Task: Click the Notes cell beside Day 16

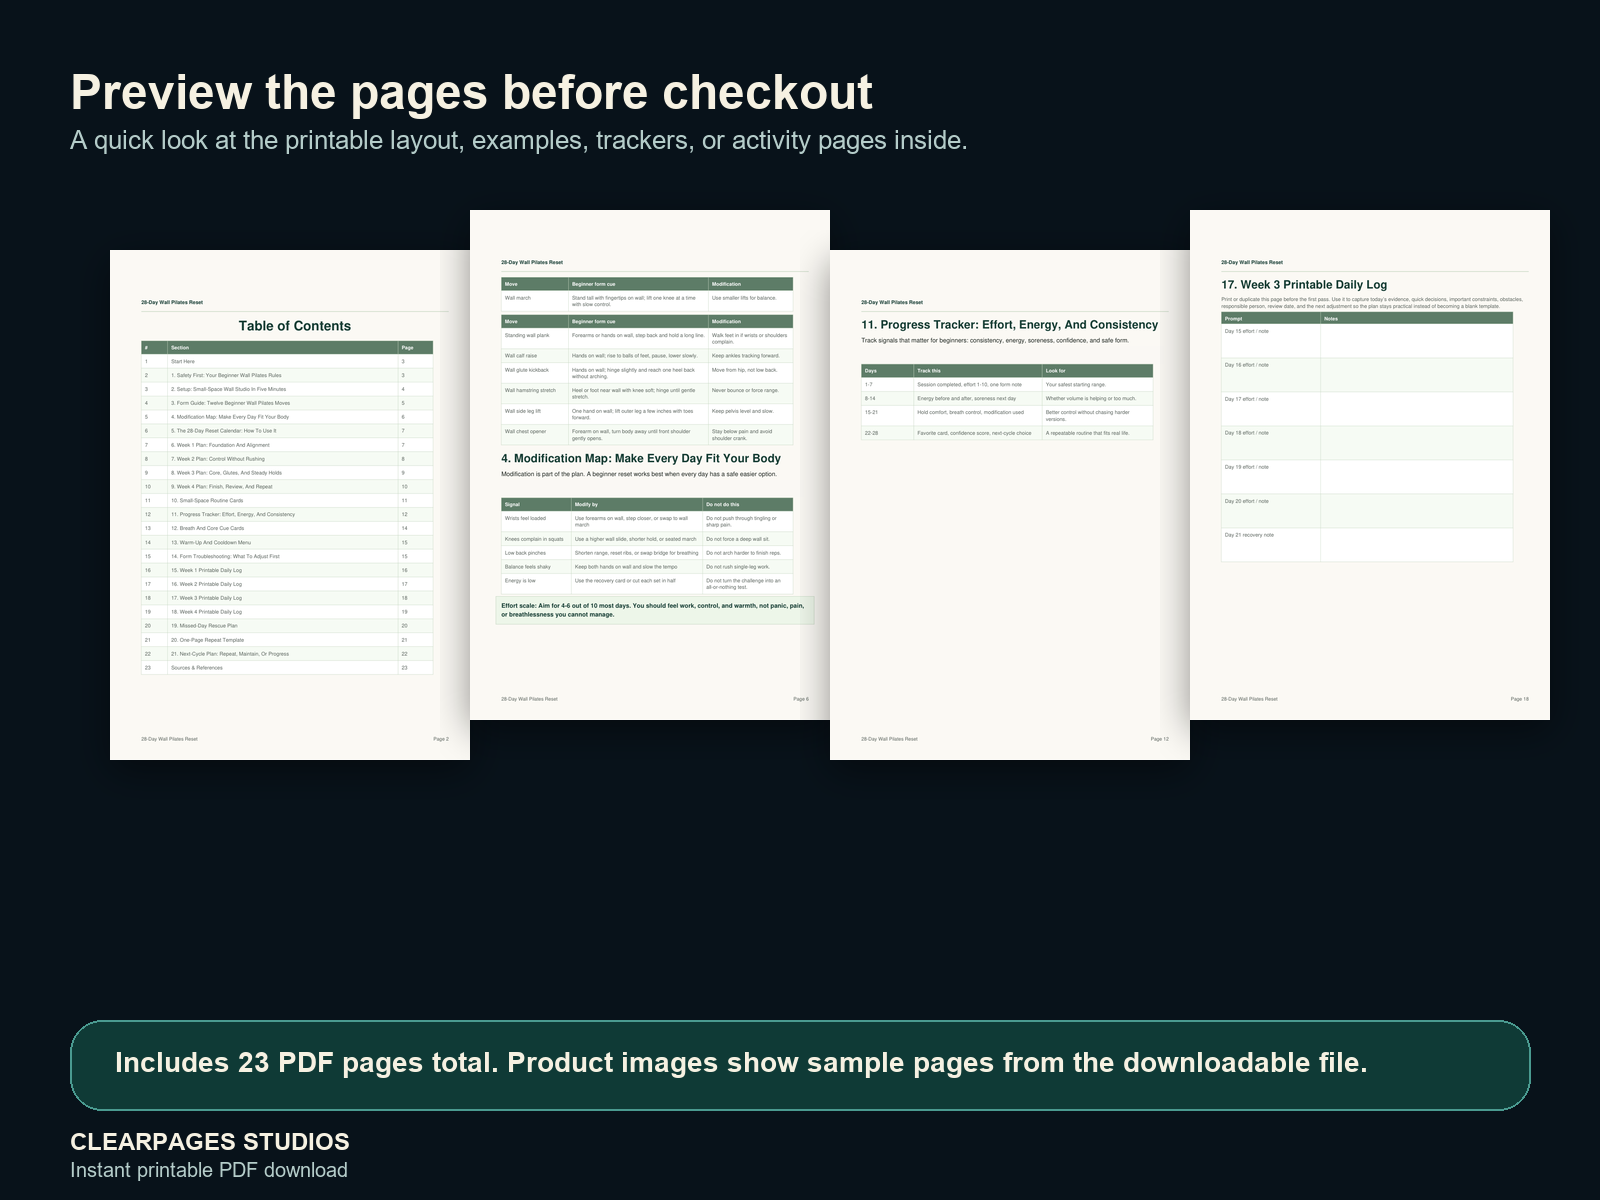Action: click(x=1416, y=375)
